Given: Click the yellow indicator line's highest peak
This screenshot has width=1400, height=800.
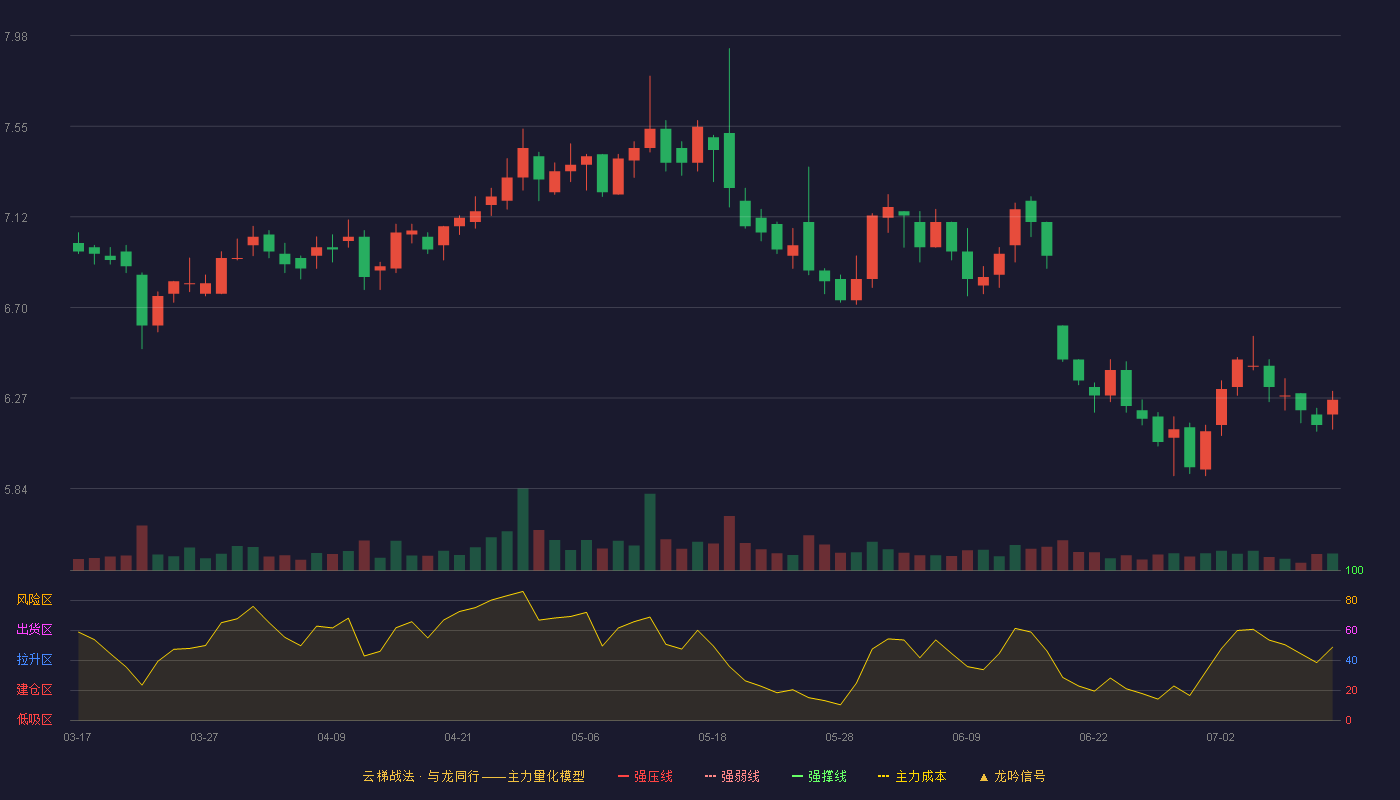Looking at the screenshot, I should click(523, 591).
